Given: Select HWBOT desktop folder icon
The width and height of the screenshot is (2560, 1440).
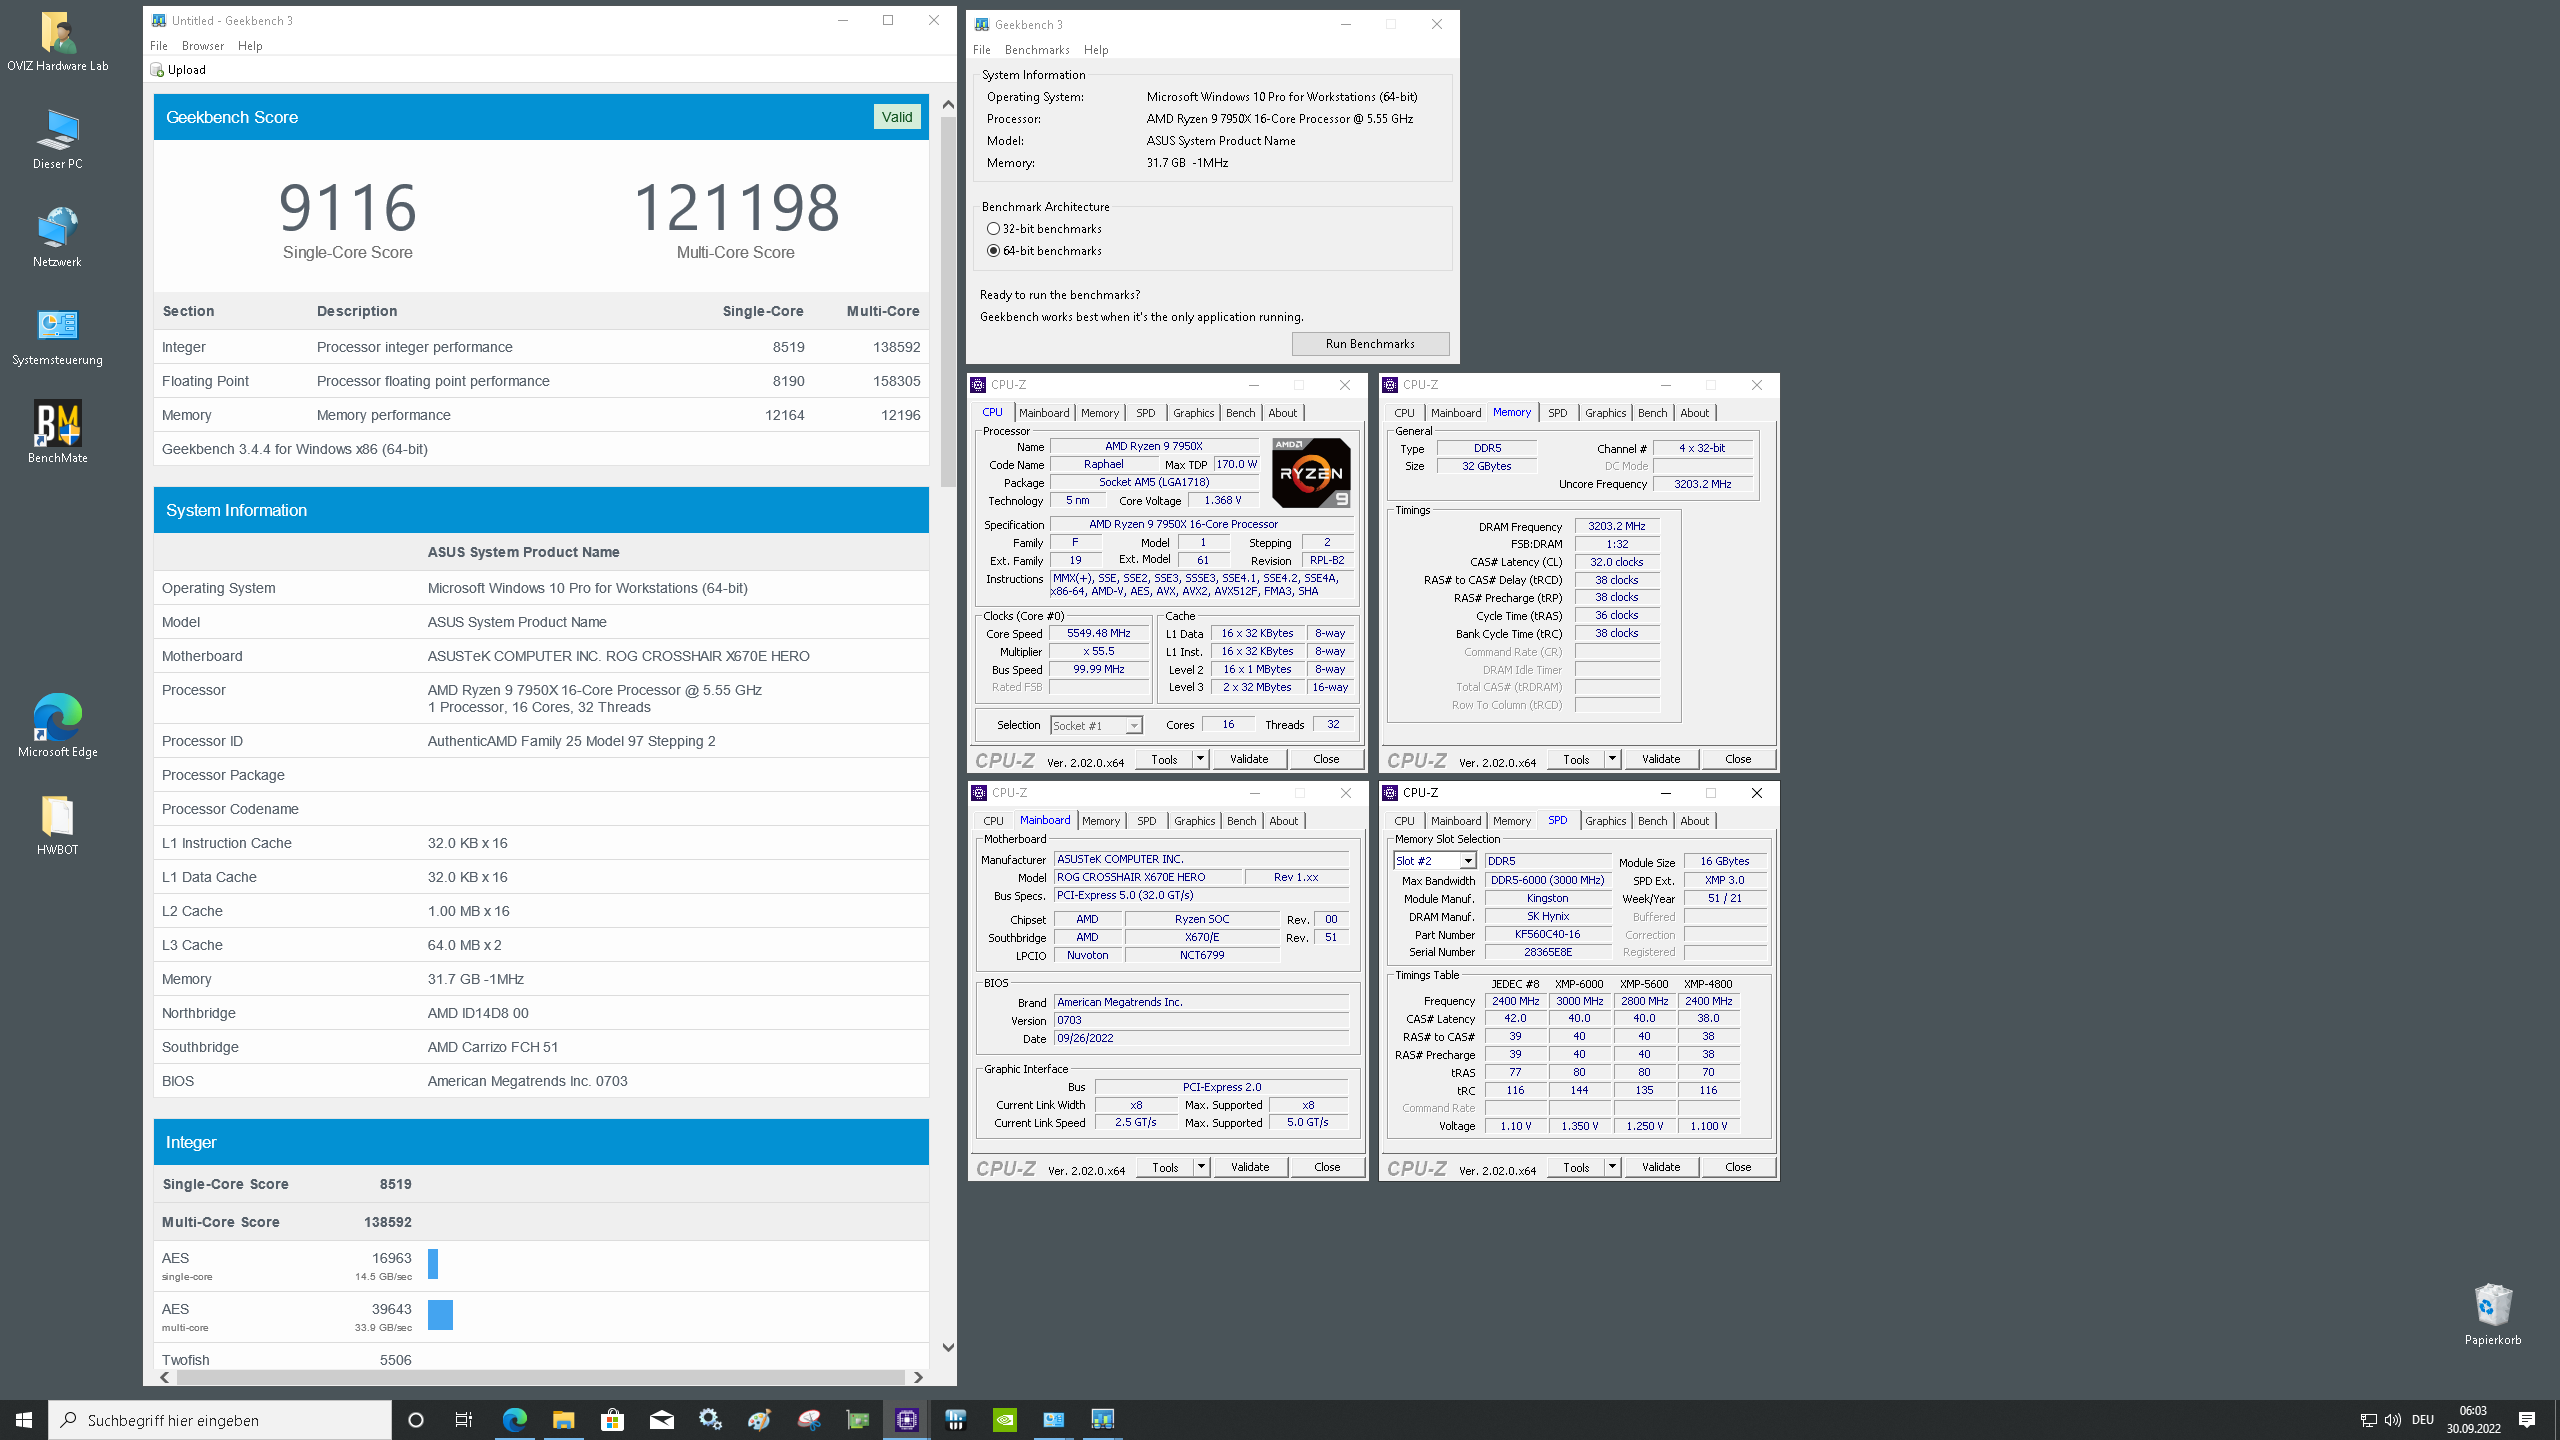Looking at the screenshot, I should 57,826.
